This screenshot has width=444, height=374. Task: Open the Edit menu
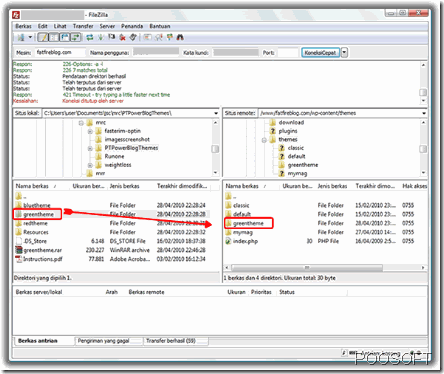coord(42,26)
